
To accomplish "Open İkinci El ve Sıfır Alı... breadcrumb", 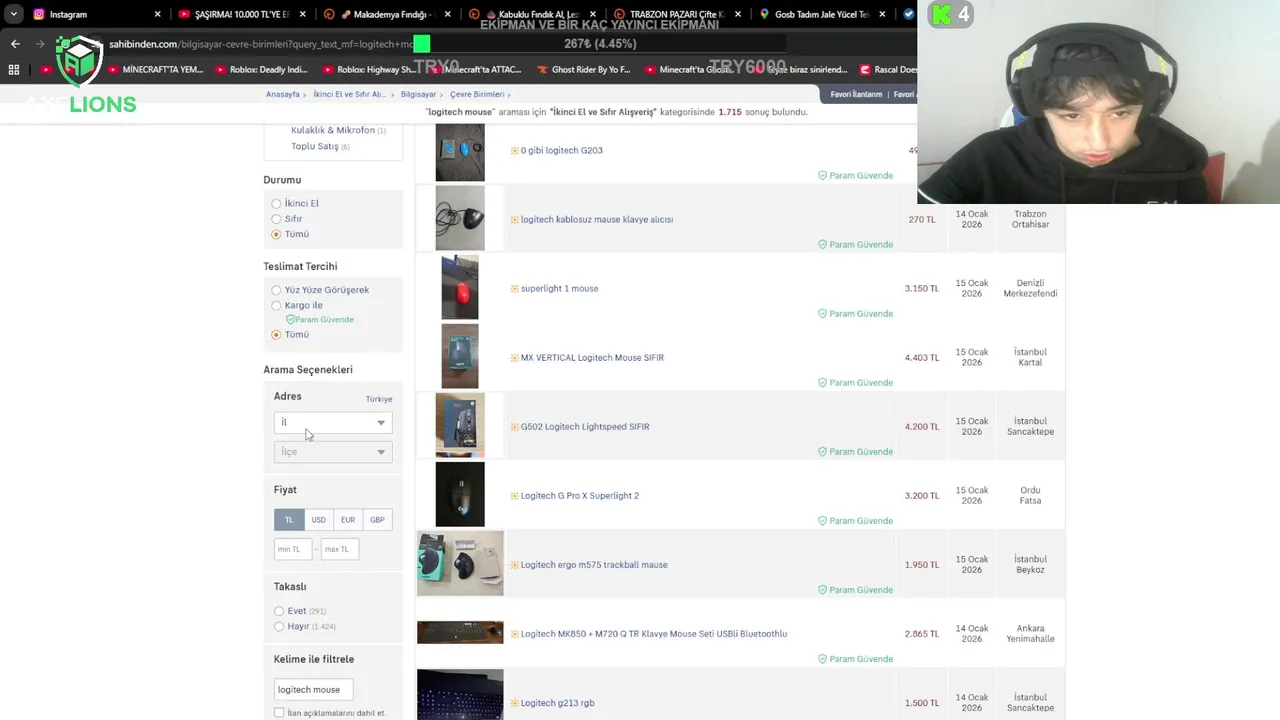I will [349, 94].
